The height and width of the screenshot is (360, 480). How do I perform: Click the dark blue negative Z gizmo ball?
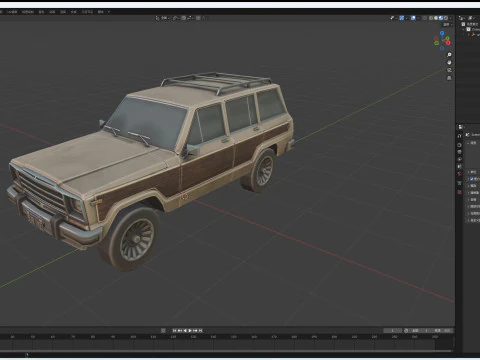[442, 48]
